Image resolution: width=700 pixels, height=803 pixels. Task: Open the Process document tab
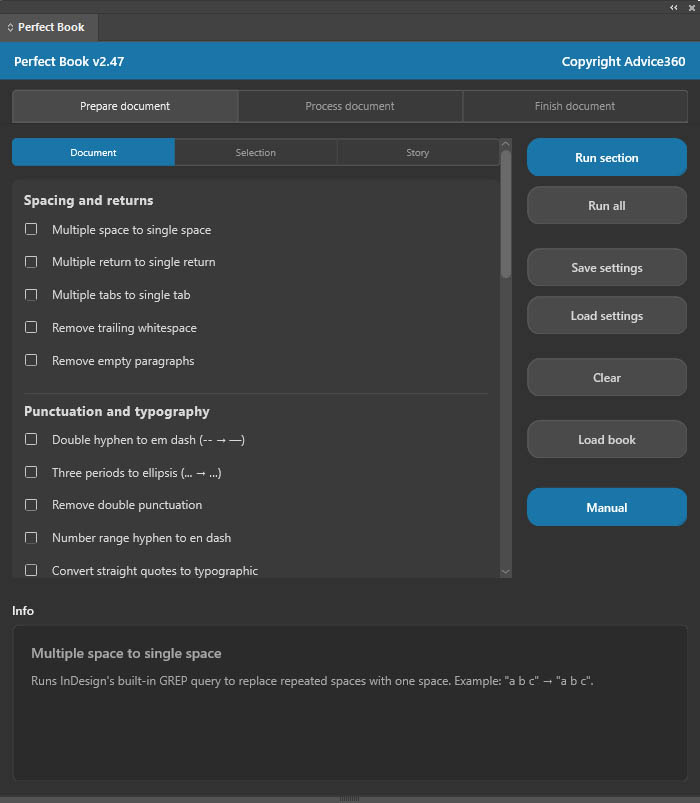(x=350, y=106)
